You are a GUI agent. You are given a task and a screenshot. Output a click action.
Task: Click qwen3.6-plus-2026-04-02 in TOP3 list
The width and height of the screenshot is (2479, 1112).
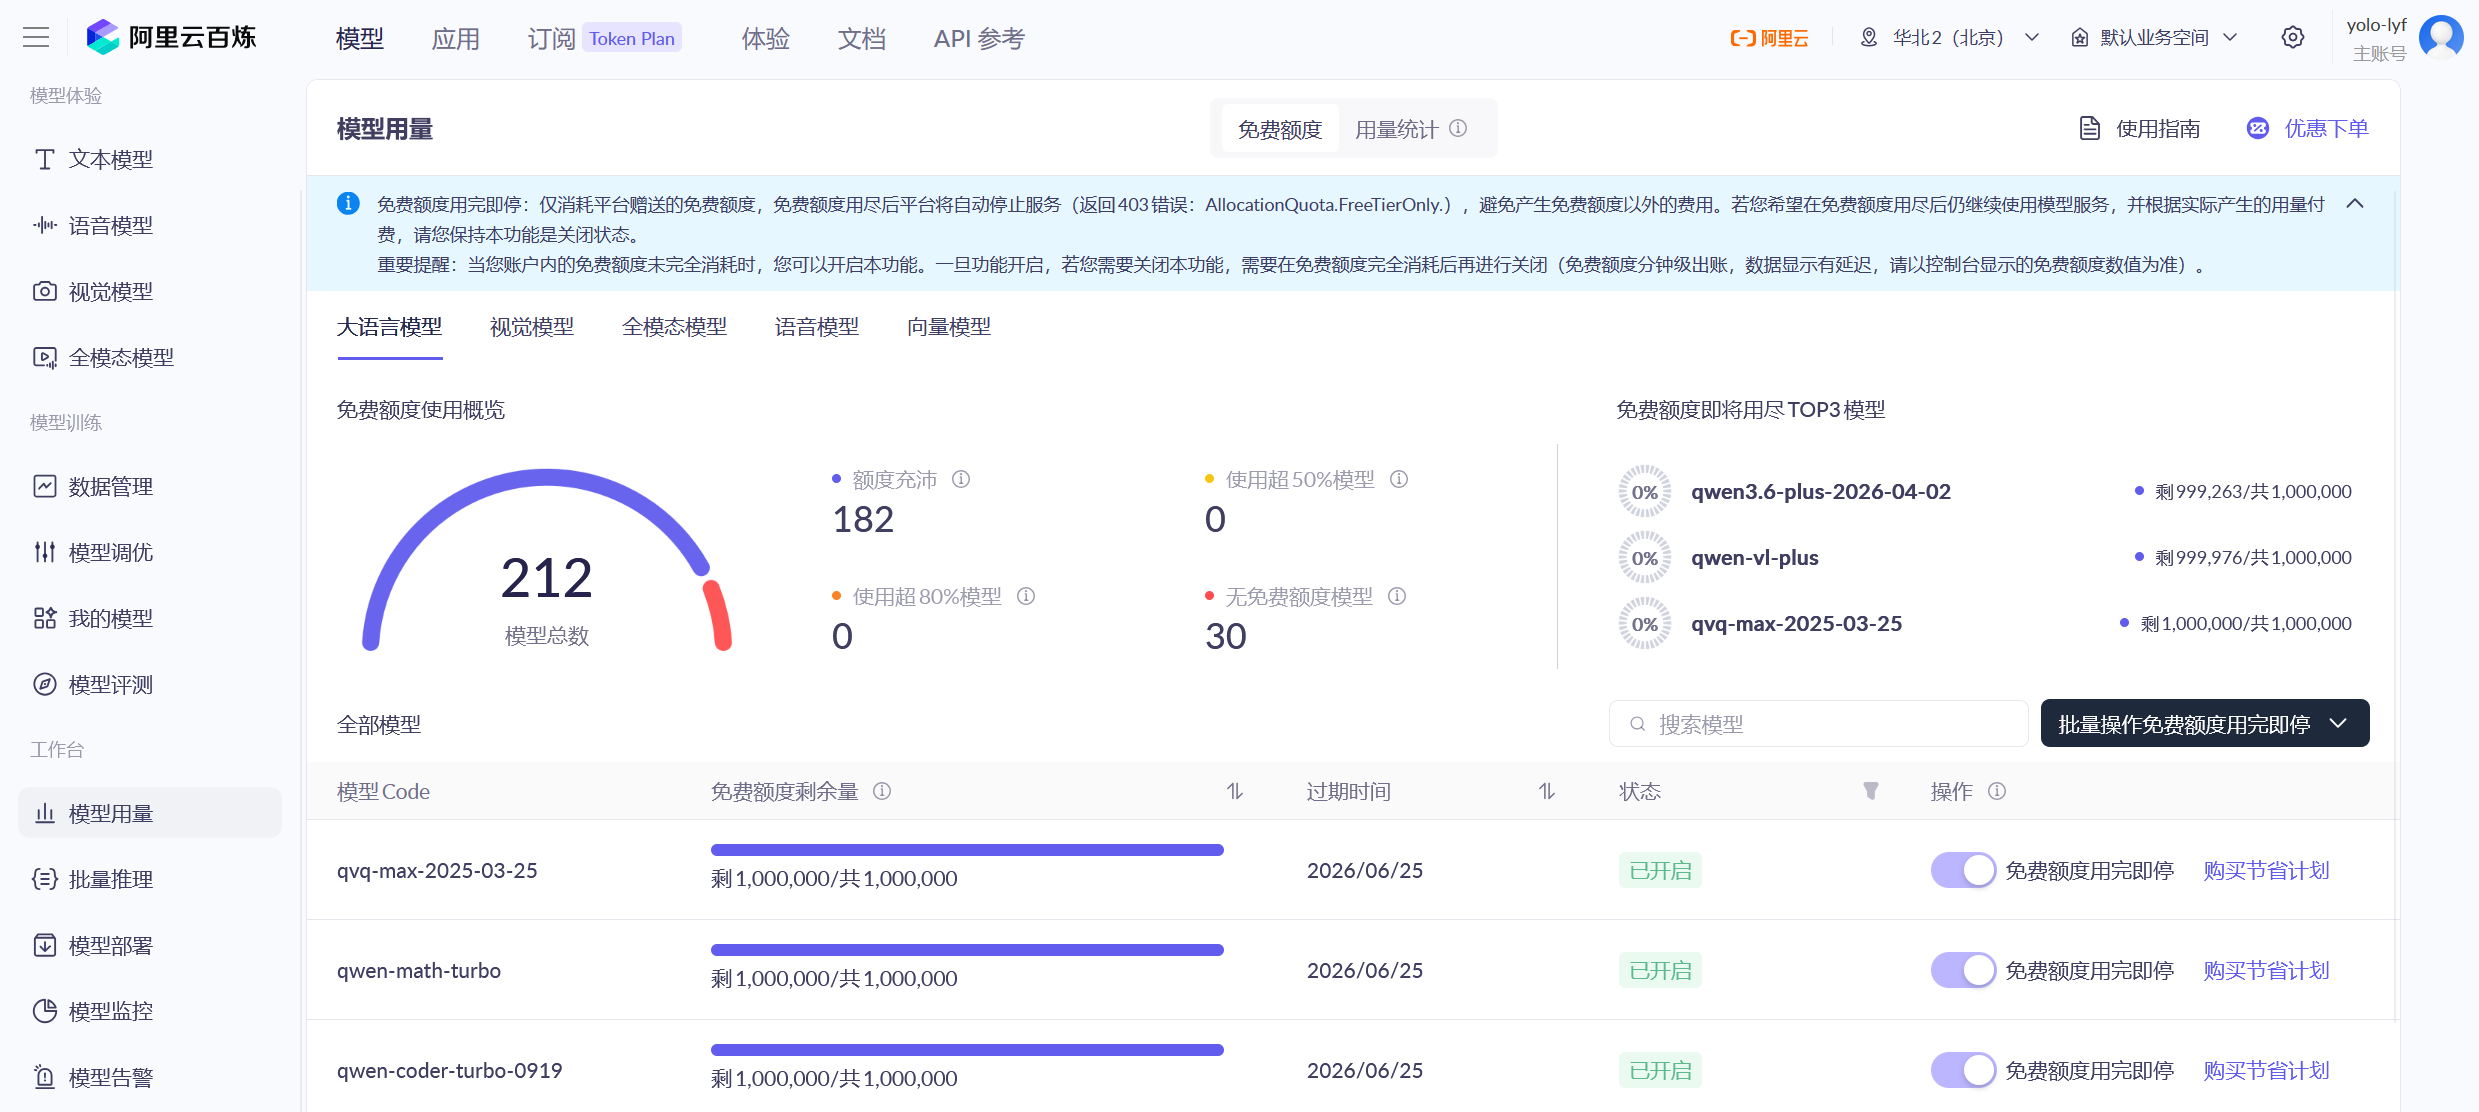click(x=1821, y=491)
